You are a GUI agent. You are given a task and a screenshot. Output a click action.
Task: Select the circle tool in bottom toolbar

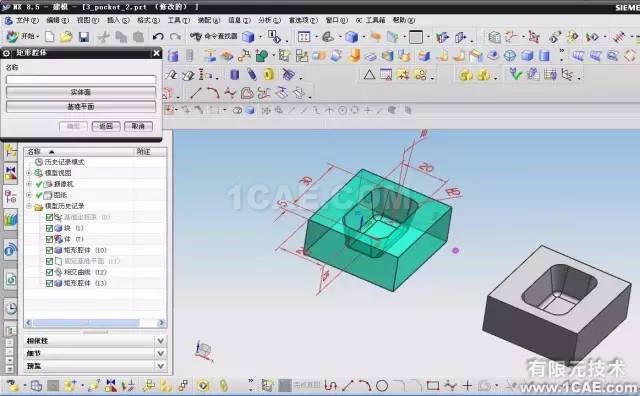382,385
